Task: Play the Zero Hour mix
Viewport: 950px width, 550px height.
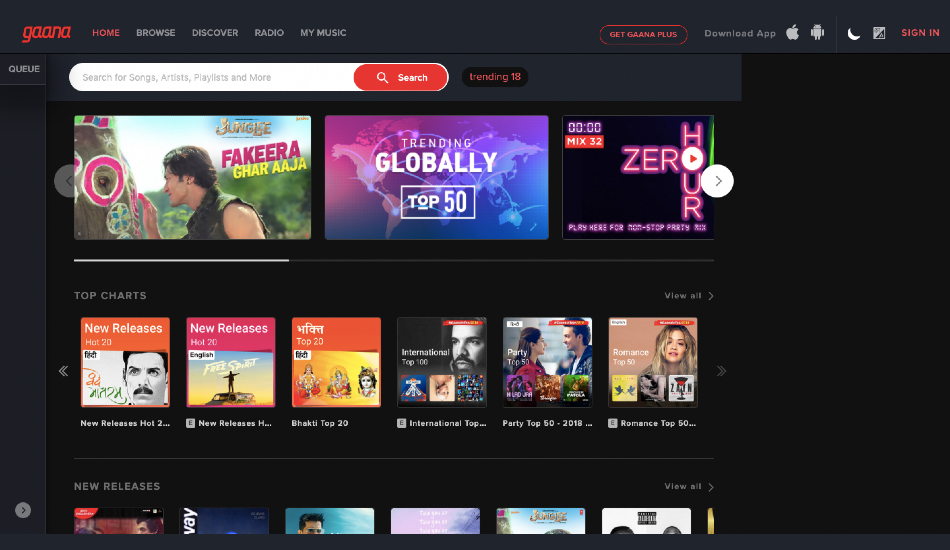Action: tap(693, 159)
